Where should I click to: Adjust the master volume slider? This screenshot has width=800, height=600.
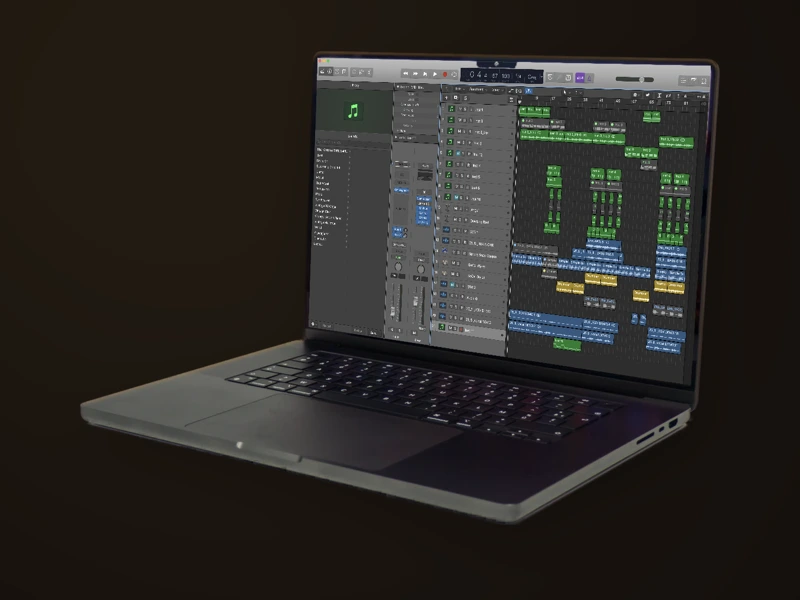pyautogui.click(x=635, y=80)
